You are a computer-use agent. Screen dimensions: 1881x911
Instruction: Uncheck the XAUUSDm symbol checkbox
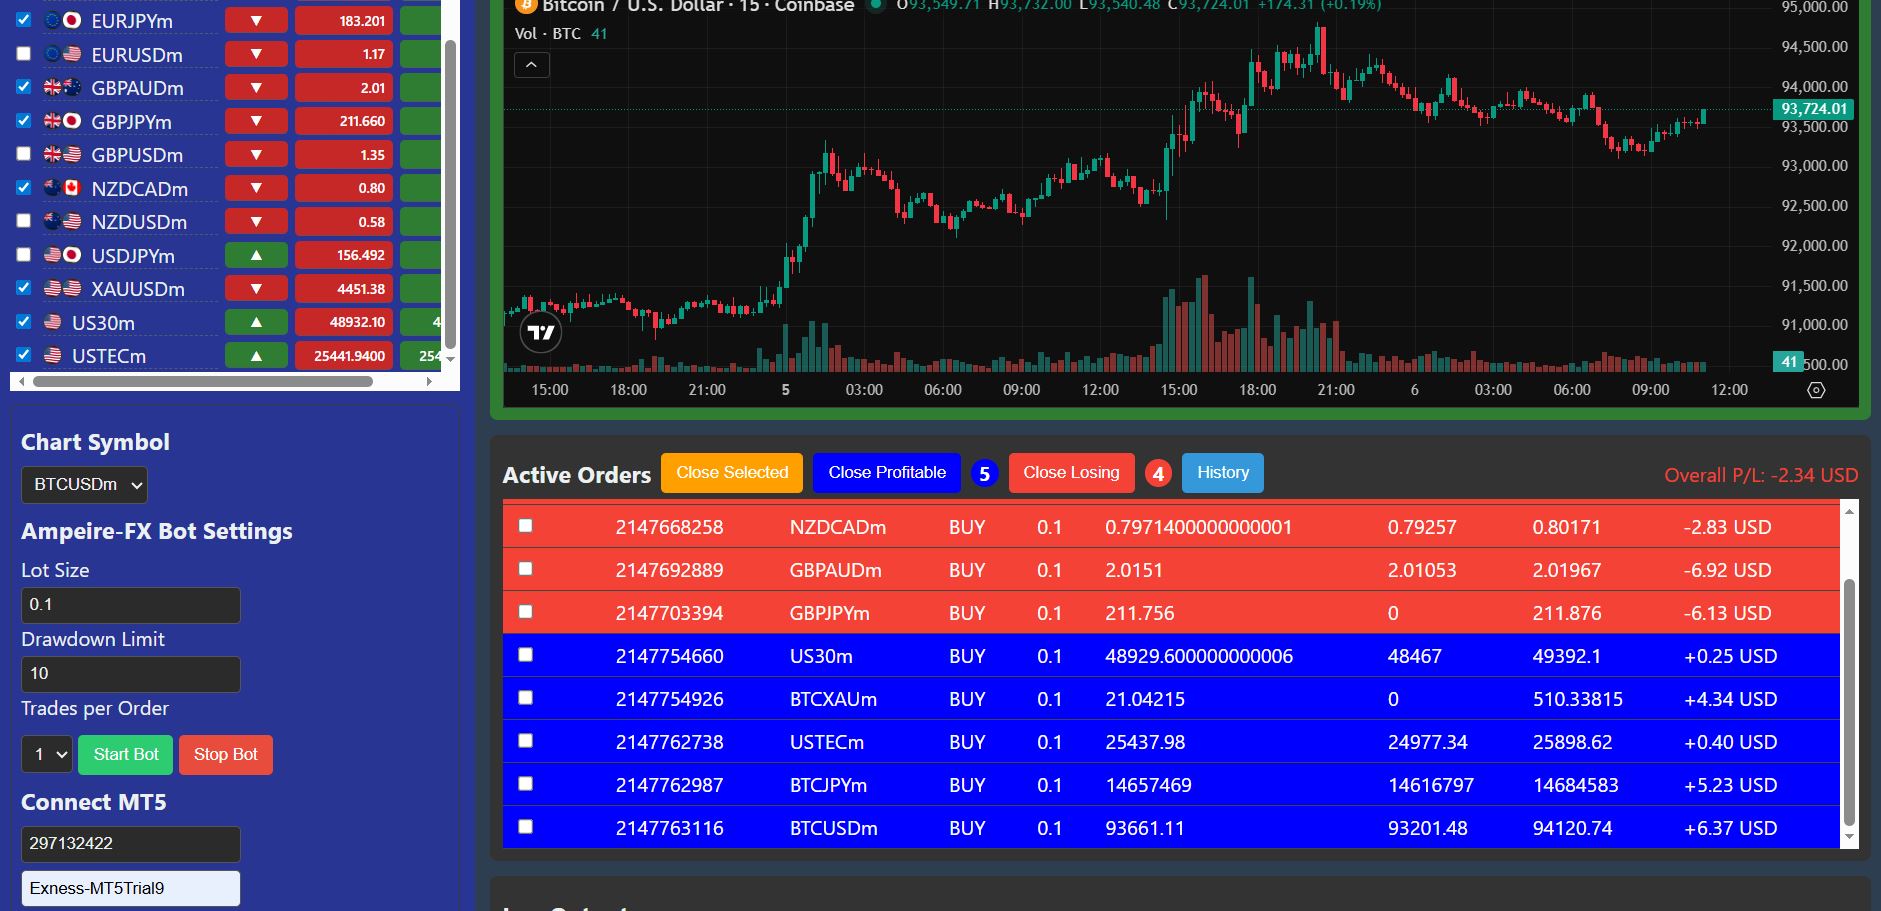[x=24, y=288]
